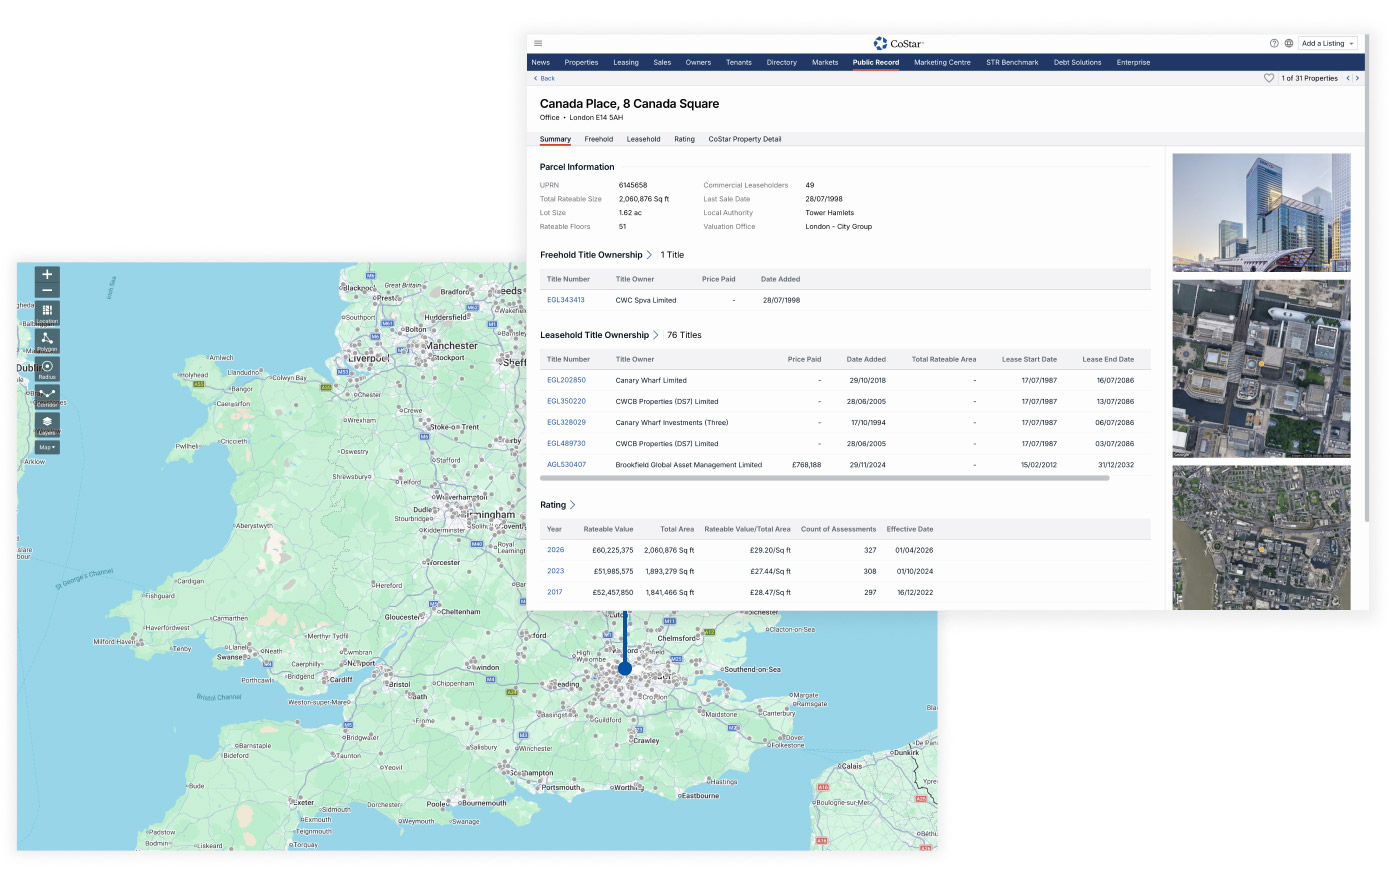Open the Enterprise menu
Screen dimensions: 1400x873
1133,62
